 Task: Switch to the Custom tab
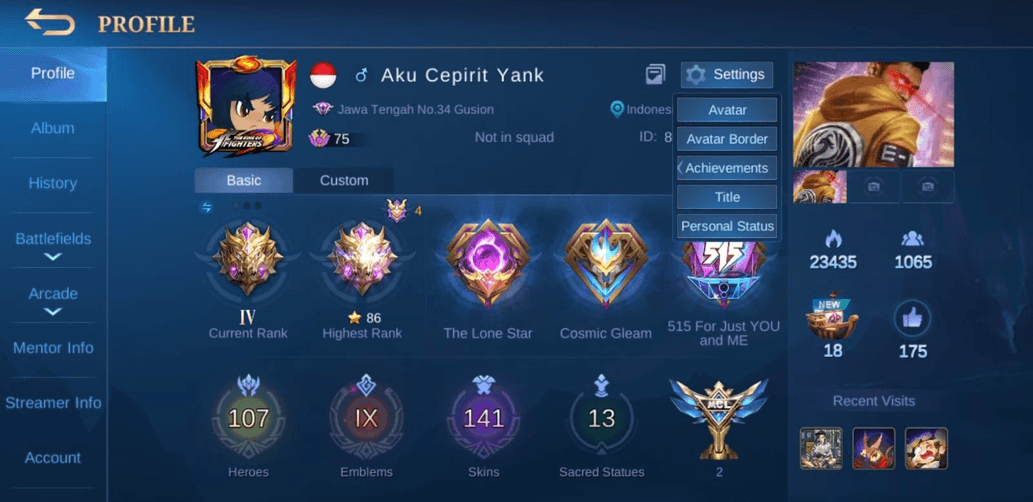344,180
